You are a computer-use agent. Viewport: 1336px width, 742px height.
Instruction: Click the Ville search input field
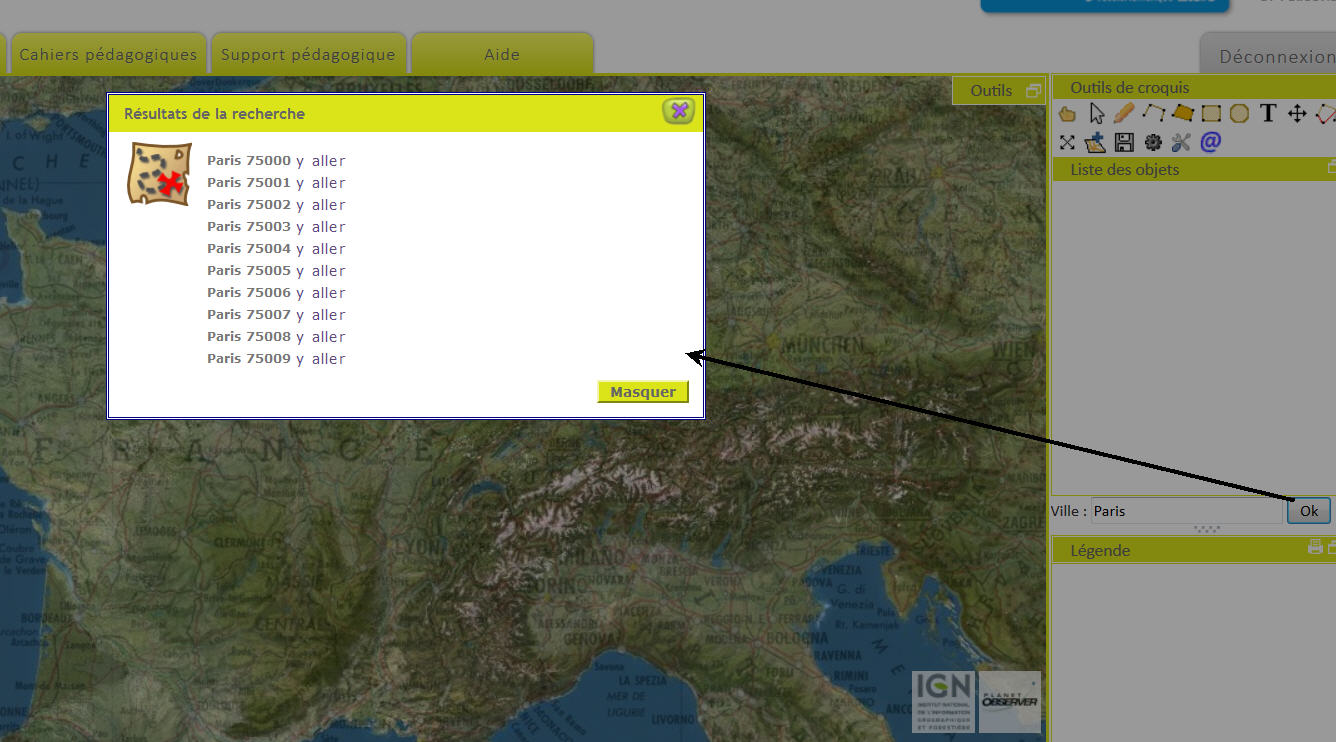[1186, 511]
